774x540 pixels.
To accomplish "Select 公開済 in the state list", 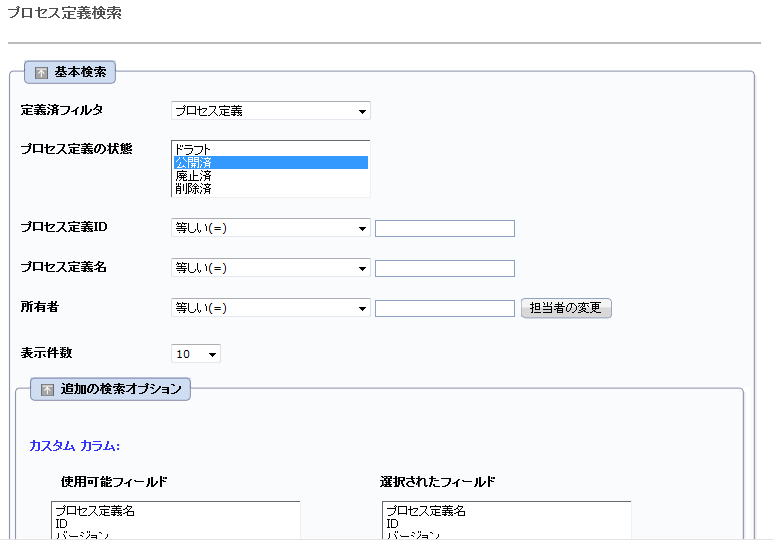I will pos(271,162).
